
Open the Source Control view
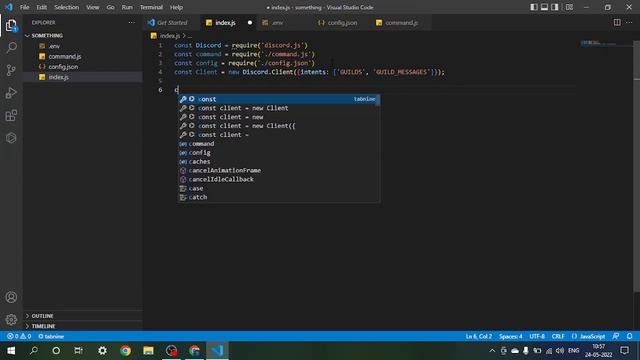point(11,70)
